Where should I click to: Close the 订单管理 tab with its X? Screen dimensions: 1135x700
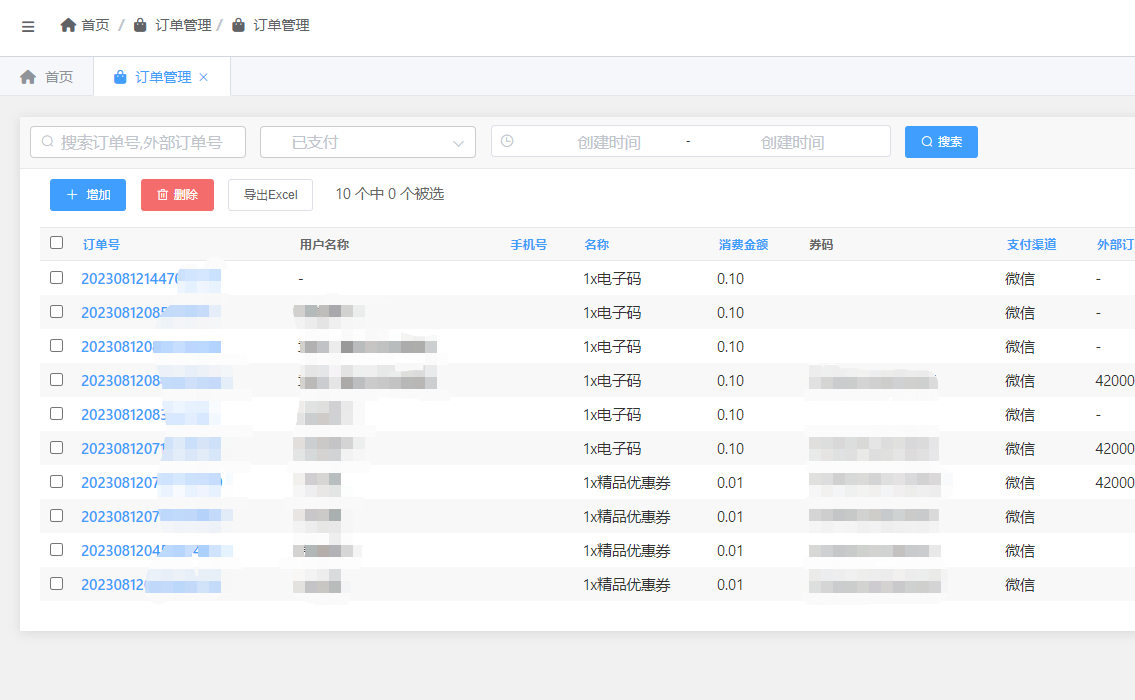[204, 77]
